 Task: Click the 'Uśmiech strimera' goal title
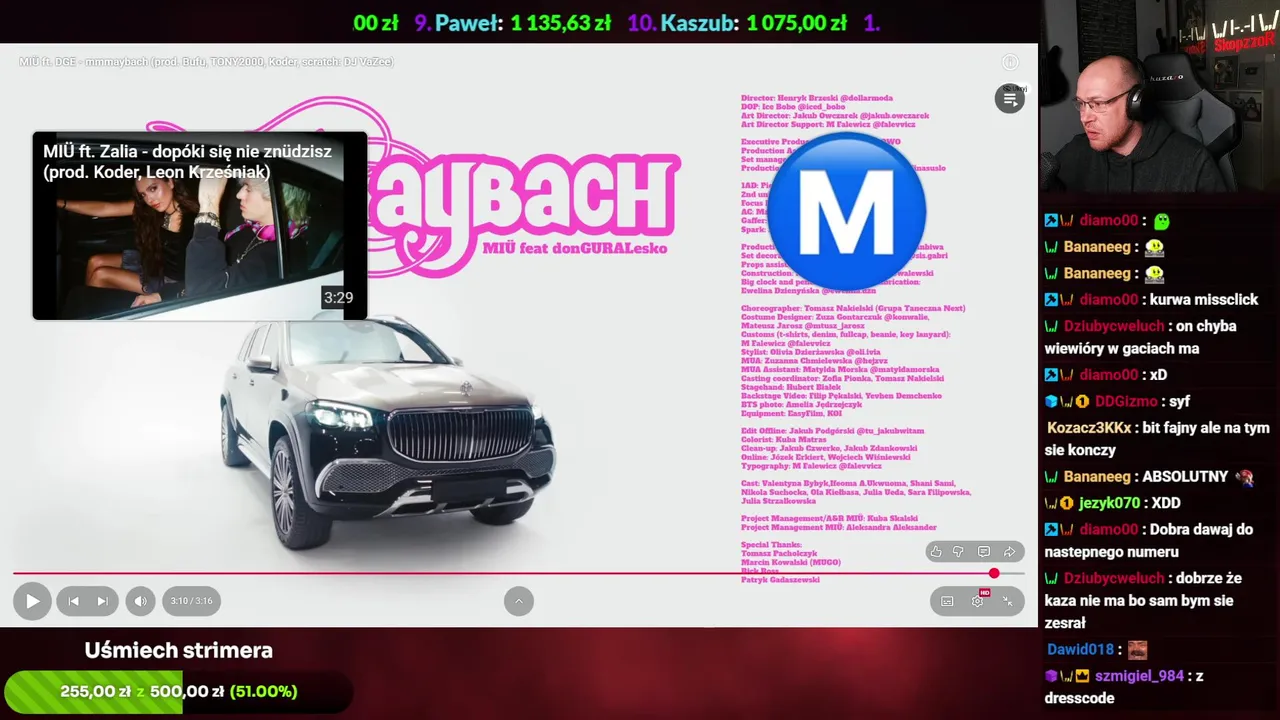coord(178,651)
